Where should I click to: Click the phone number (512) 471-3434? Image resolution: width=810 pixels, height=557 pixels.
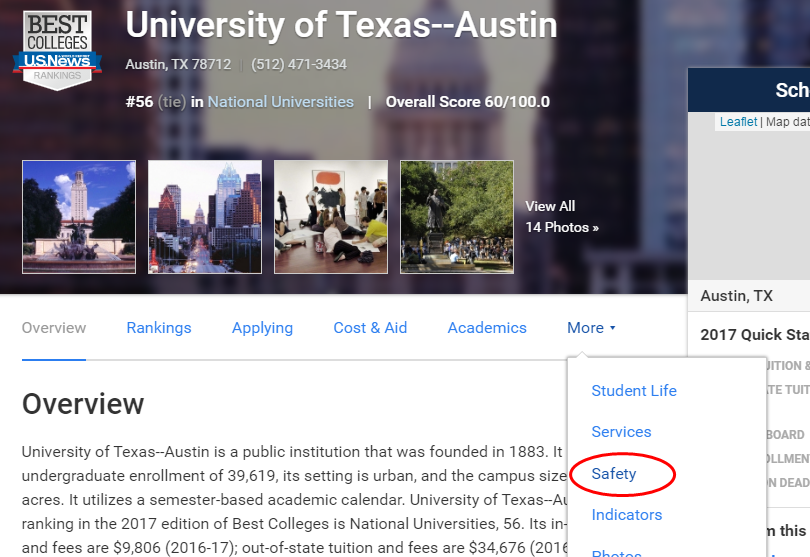[299, 65]
